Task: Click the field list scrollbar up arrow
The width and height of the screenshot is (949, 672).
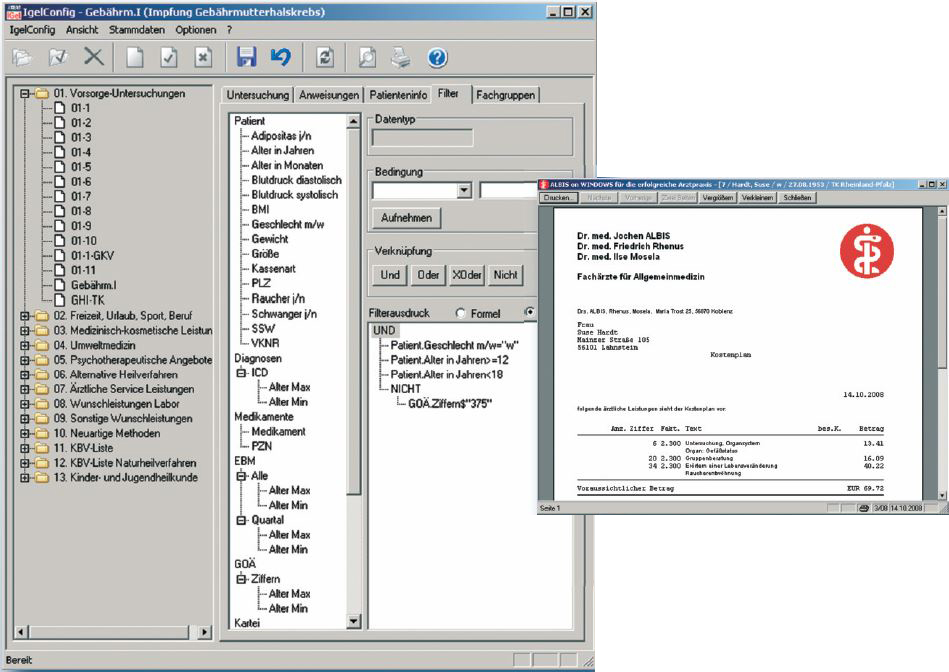Action: [353, 121]
